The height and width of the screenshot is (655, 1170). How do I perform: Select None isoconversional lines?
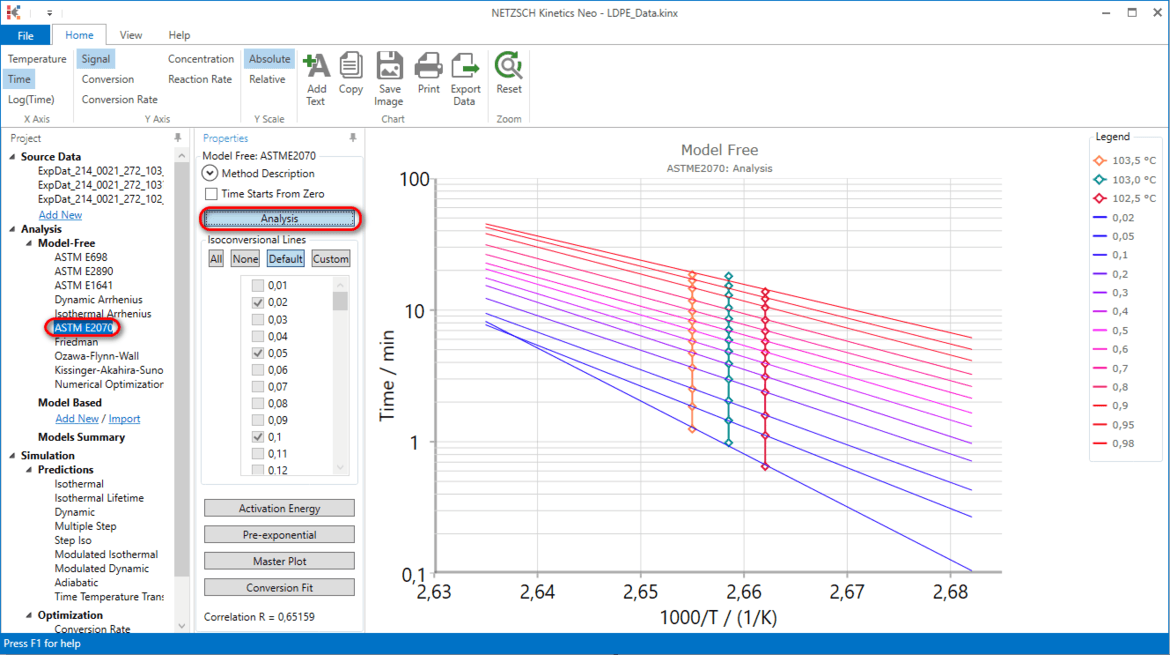coord(245,259)
